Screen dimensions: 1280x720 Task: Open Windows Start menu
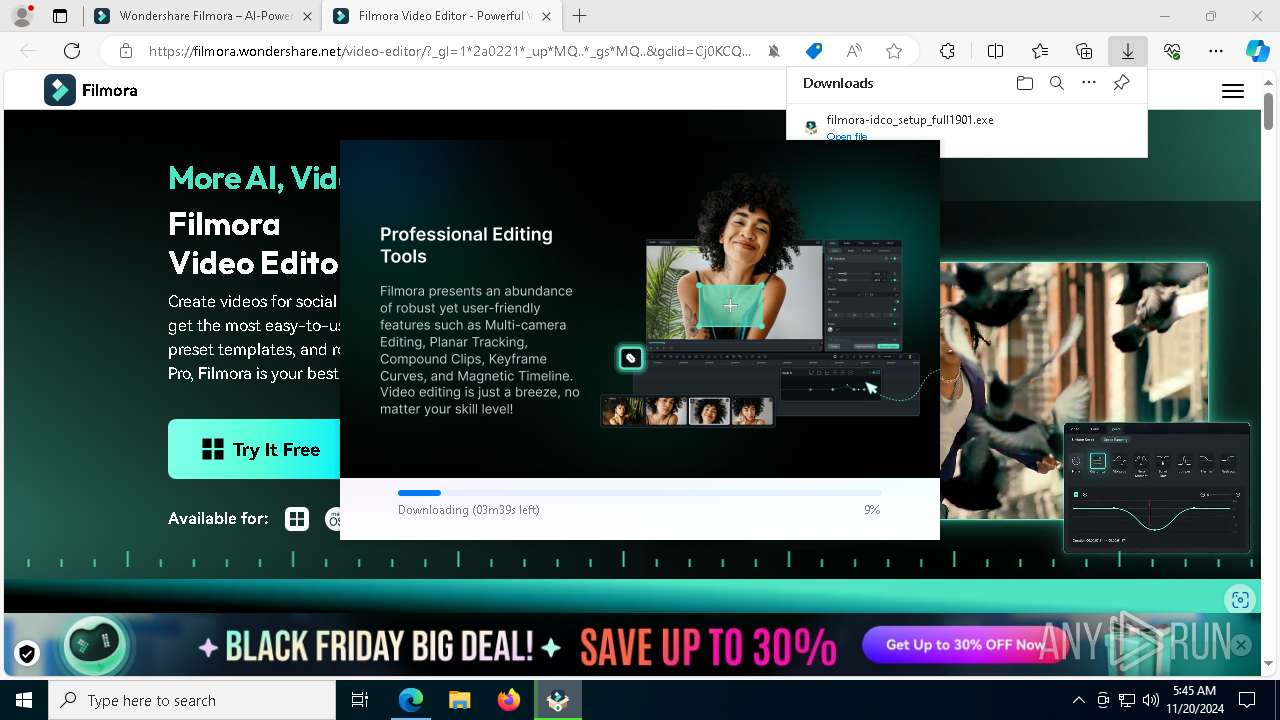click(23, 700)
